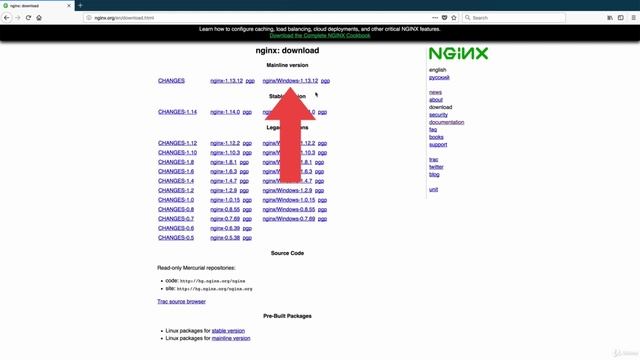Select the nginx: download tab
Viewport: 640px width, 360px height.
pyautogui.click(x=37, y=6)
